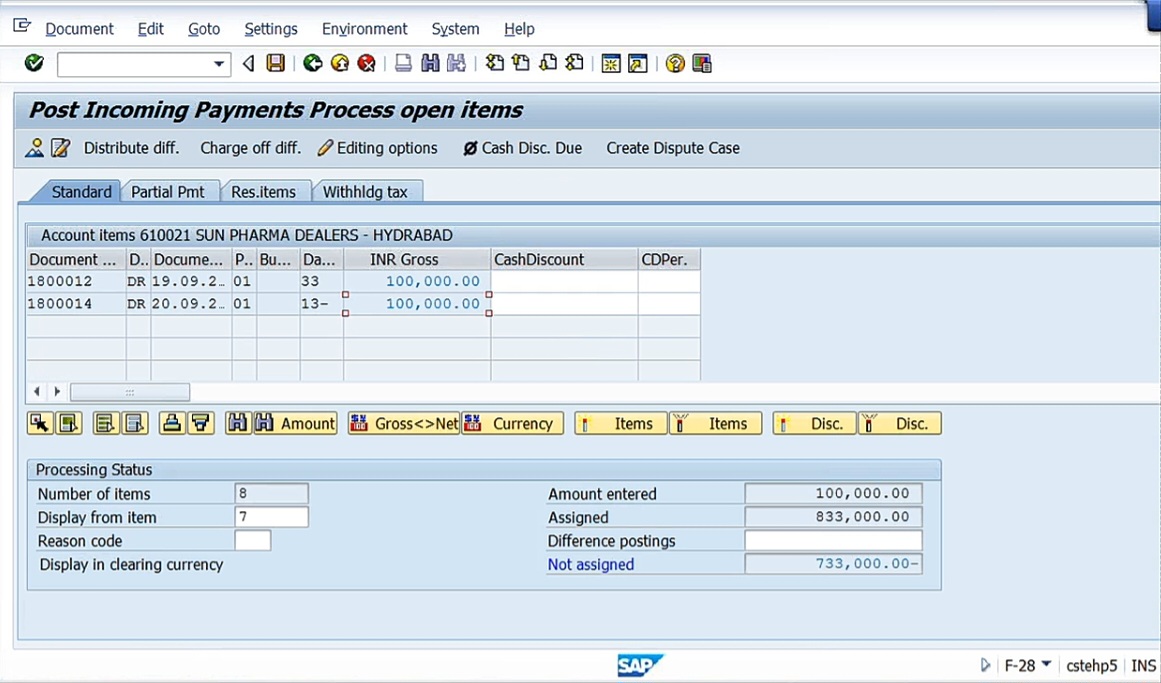The height and width of the screenshot is (683, 1161).
Task: Open the SAP window menu icon left of Document
Action: 22,27
